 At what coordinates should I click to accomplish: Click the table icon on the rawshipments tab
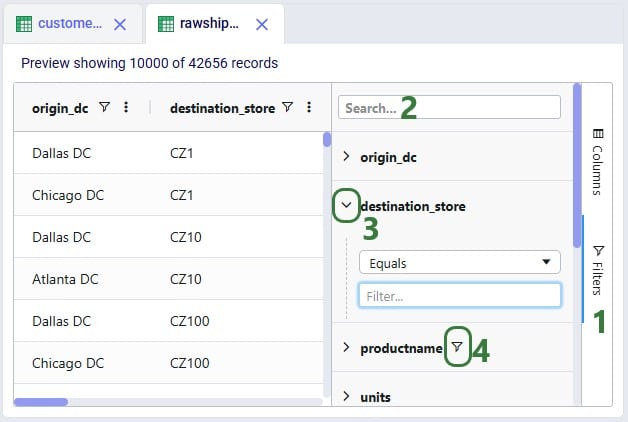point(166,24)
